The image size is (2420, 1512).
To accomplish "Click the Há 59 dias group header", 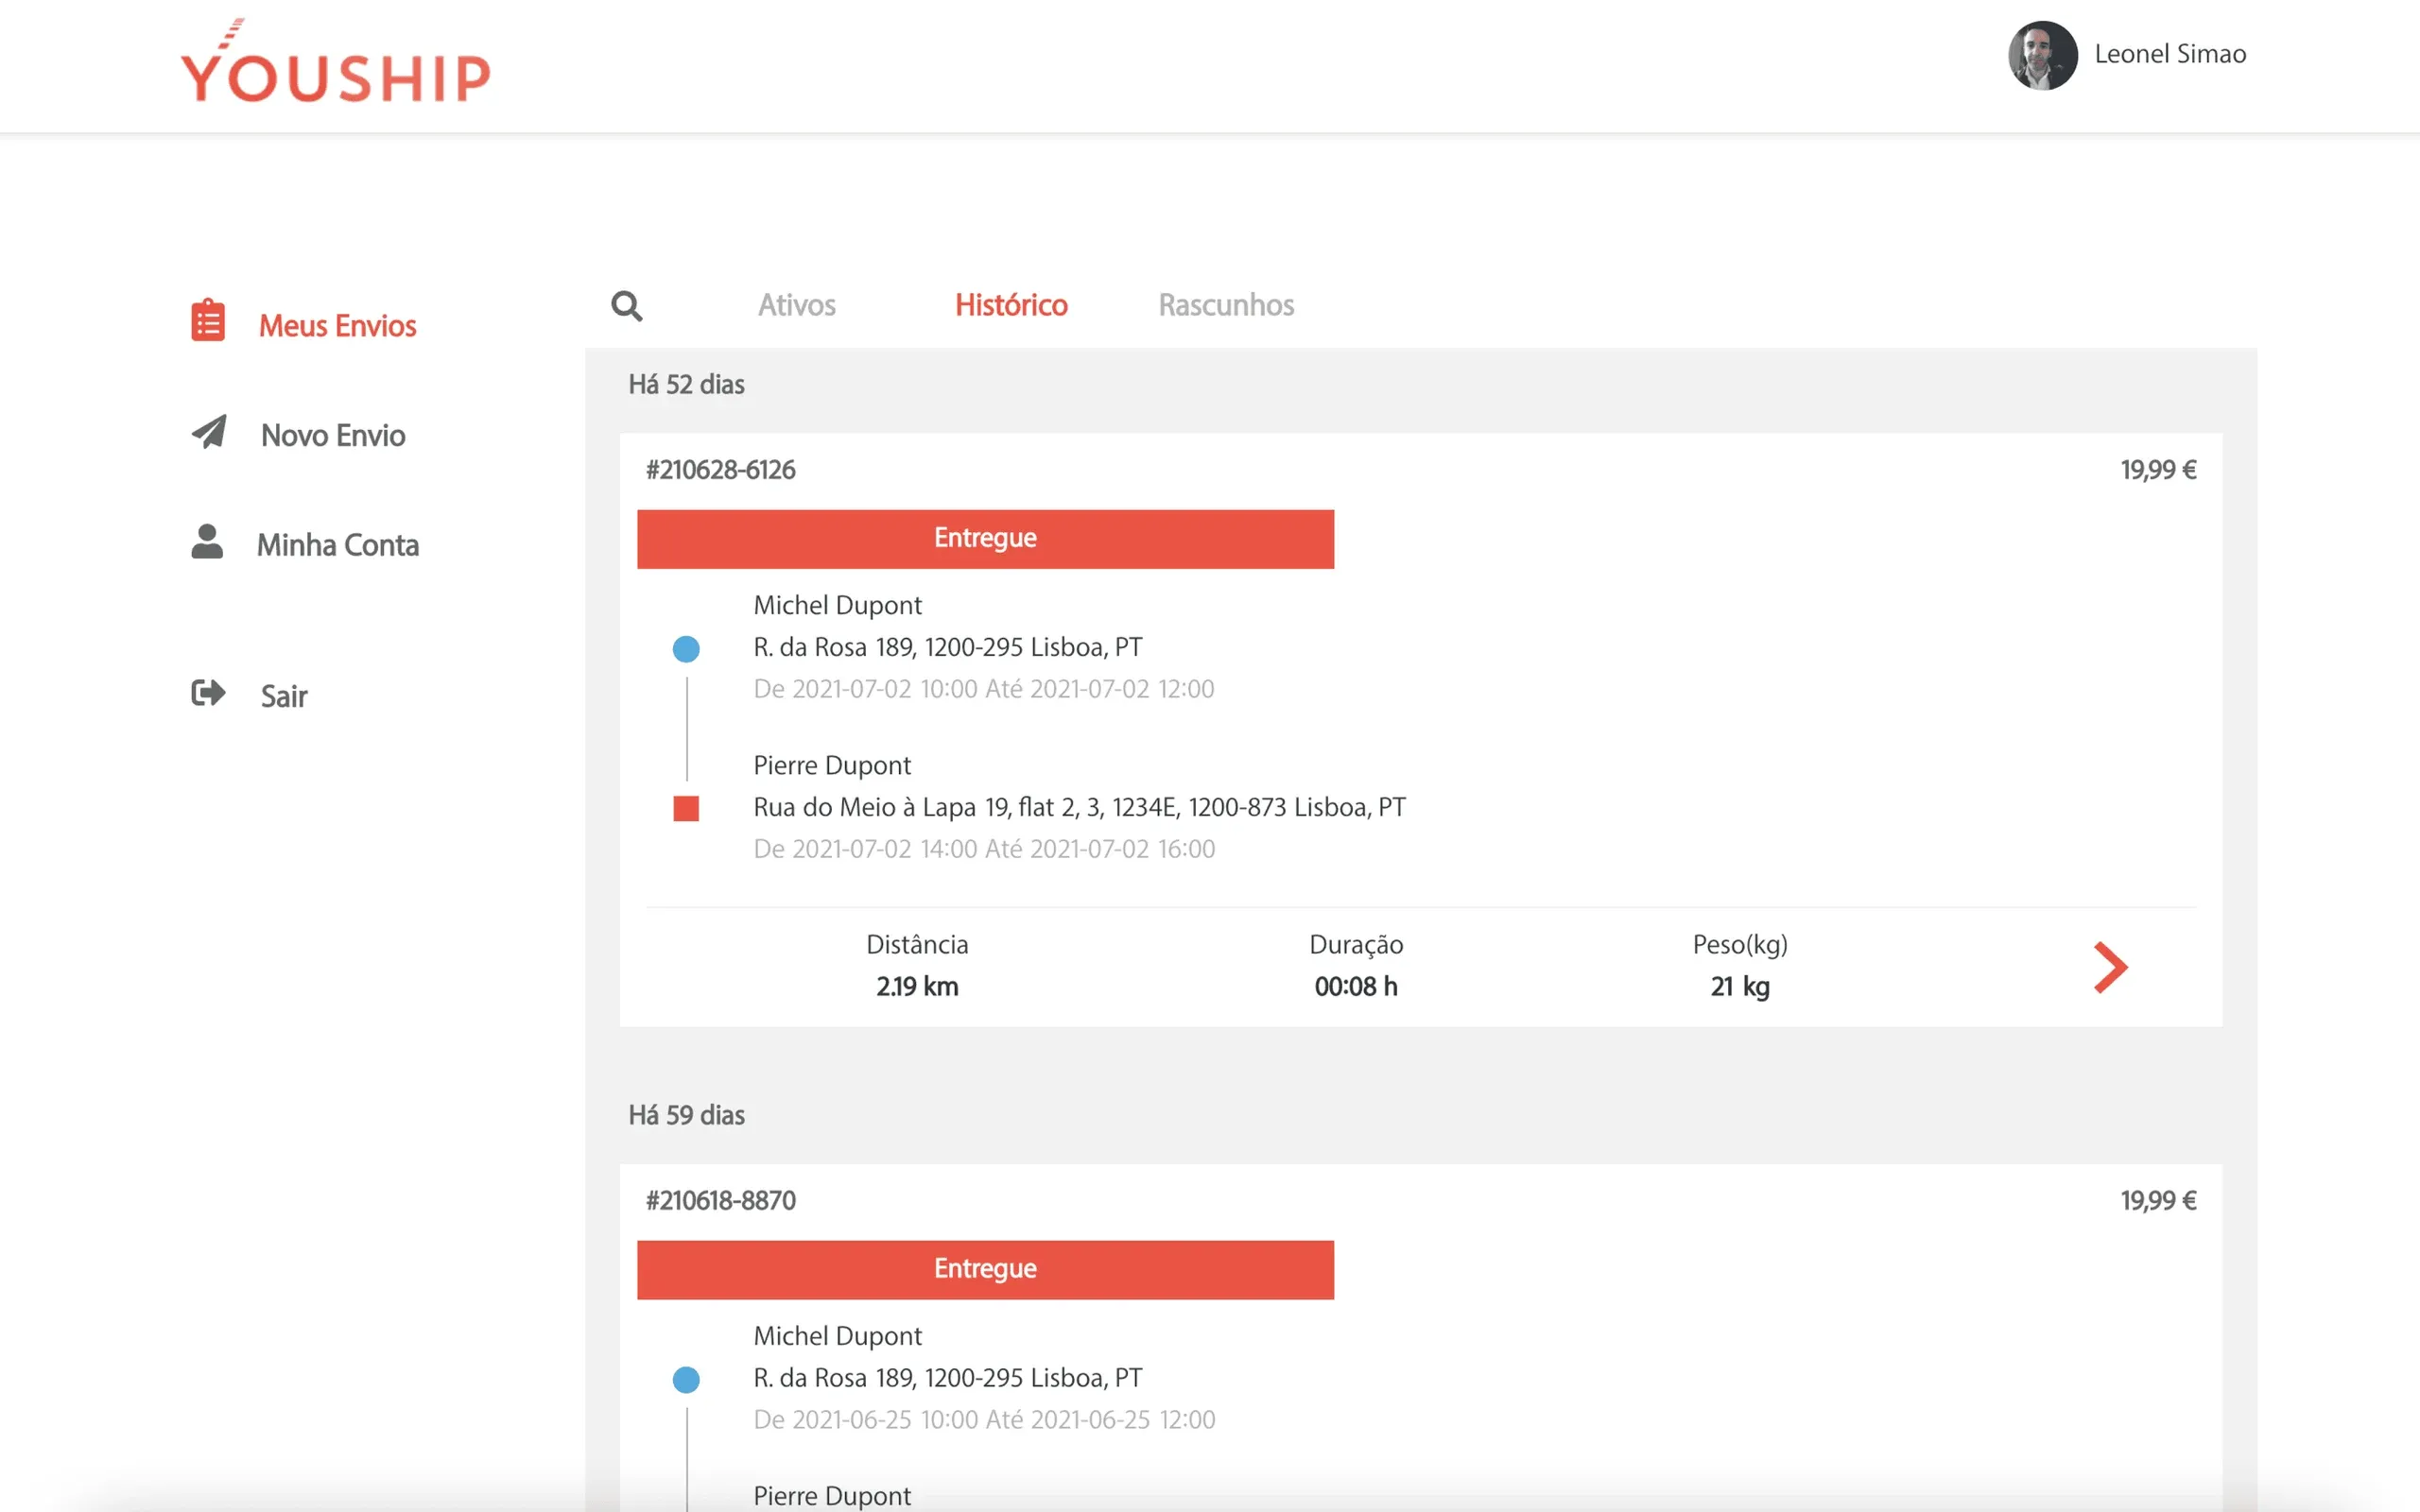I will pyautogui.click(x=687, y=1115).
